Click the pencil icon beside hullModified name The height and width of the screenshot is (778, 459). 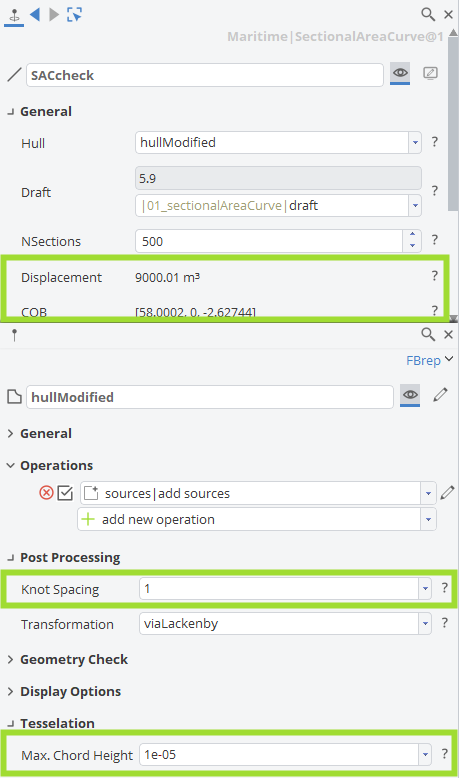tap(440, 395)
